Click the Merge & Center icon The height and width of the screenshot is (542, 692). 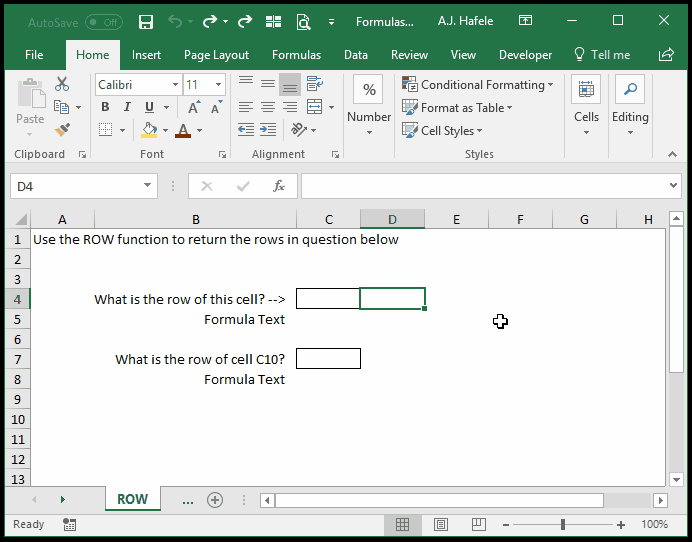point(314,107)
